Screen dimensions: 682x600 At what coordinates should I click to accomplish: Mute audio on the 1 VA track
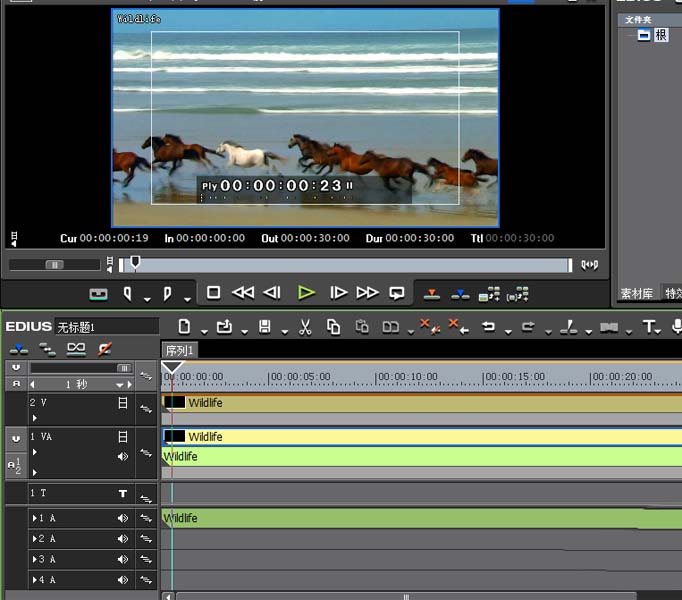click(123, 457)
